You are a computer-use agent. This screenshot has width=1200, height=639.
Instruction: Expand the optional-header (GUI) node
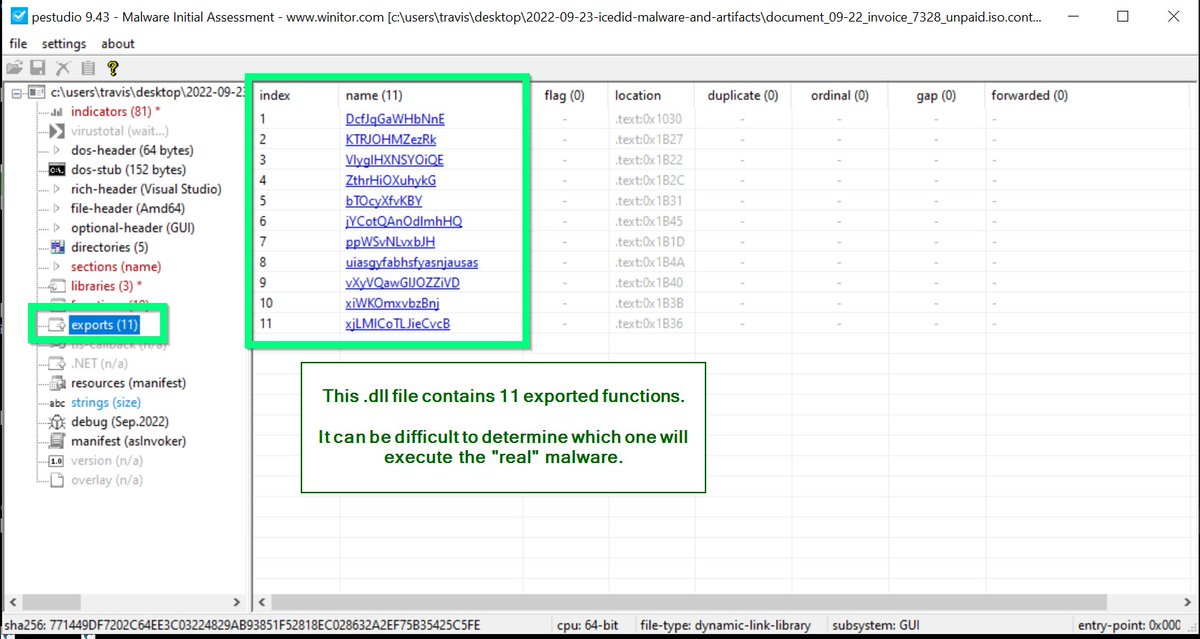pos(57,228)
